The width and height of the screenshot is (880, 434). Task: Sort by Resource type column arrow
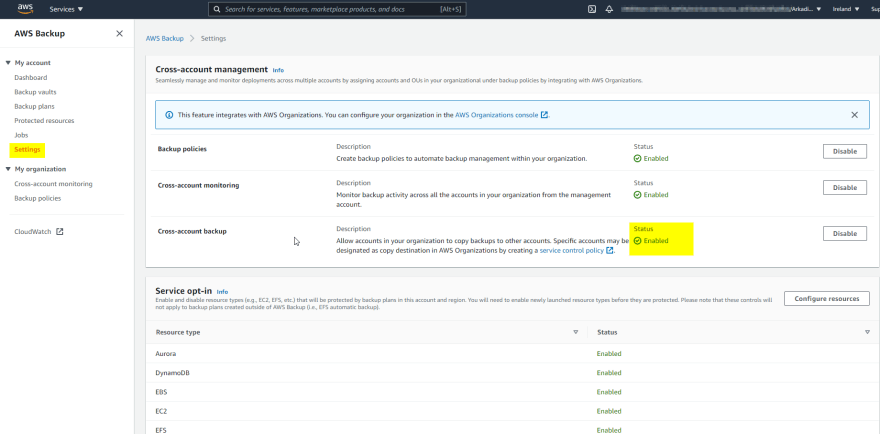575,332
